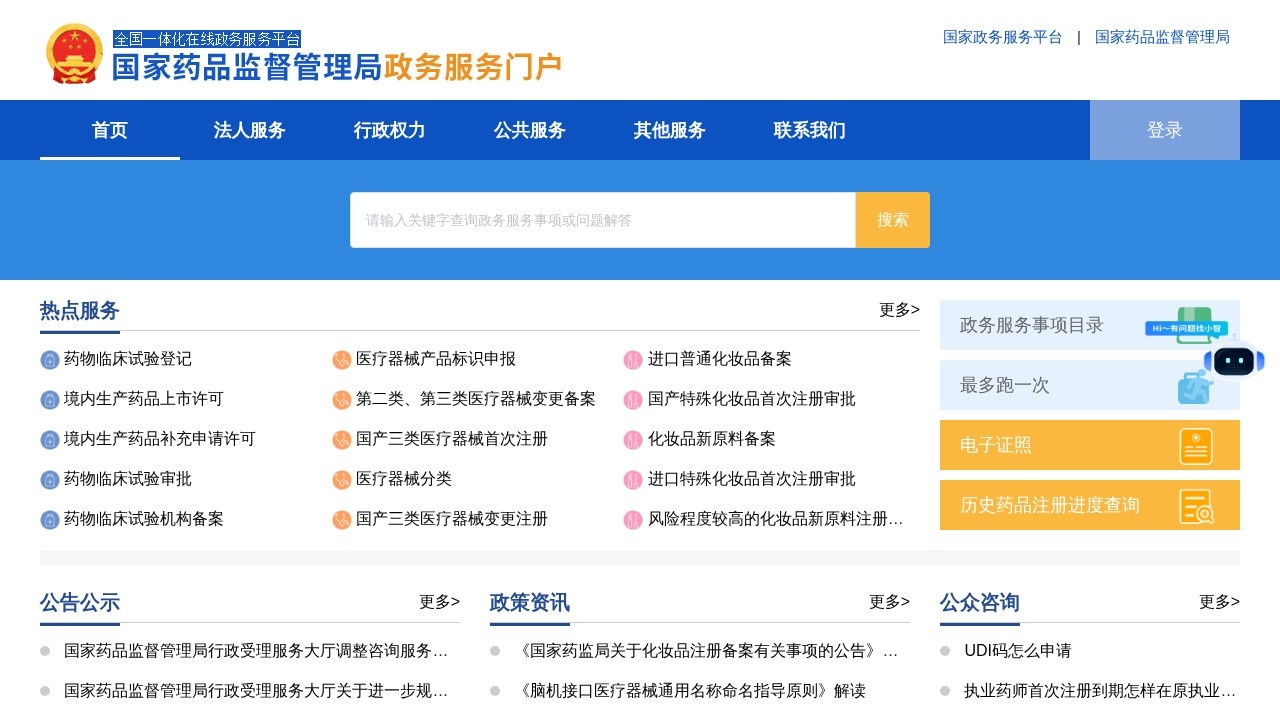Open question UDI码怎么申请

[x=1018, y=651]
